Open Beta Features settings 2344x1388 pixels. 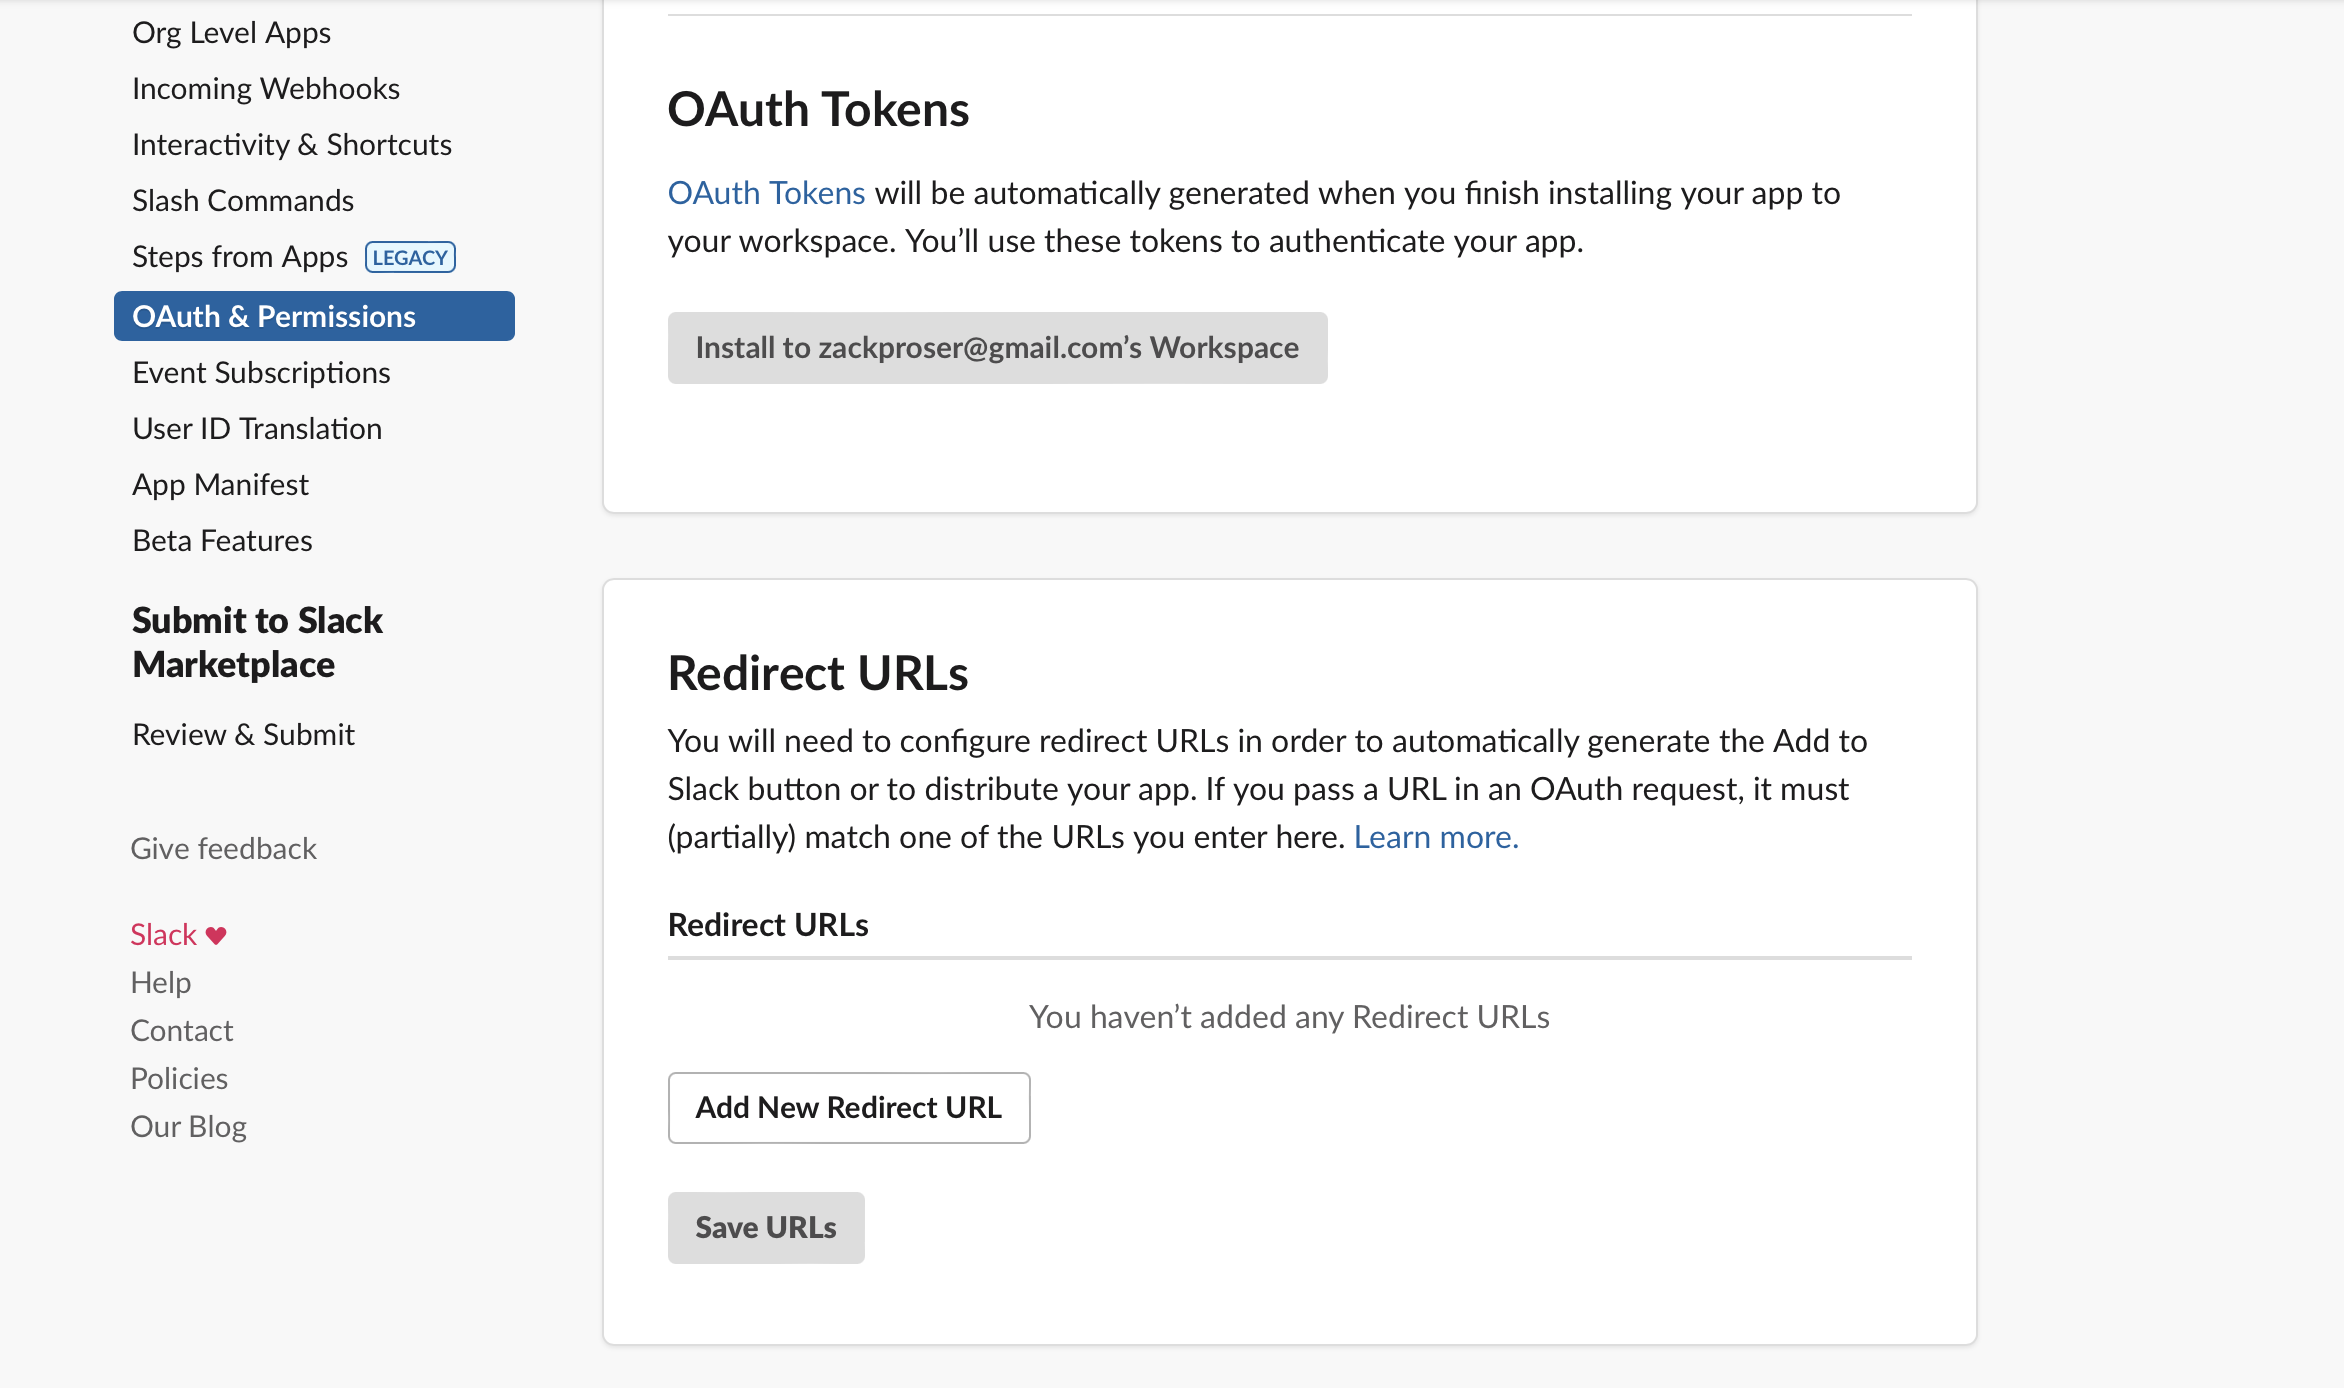point(221,540)
